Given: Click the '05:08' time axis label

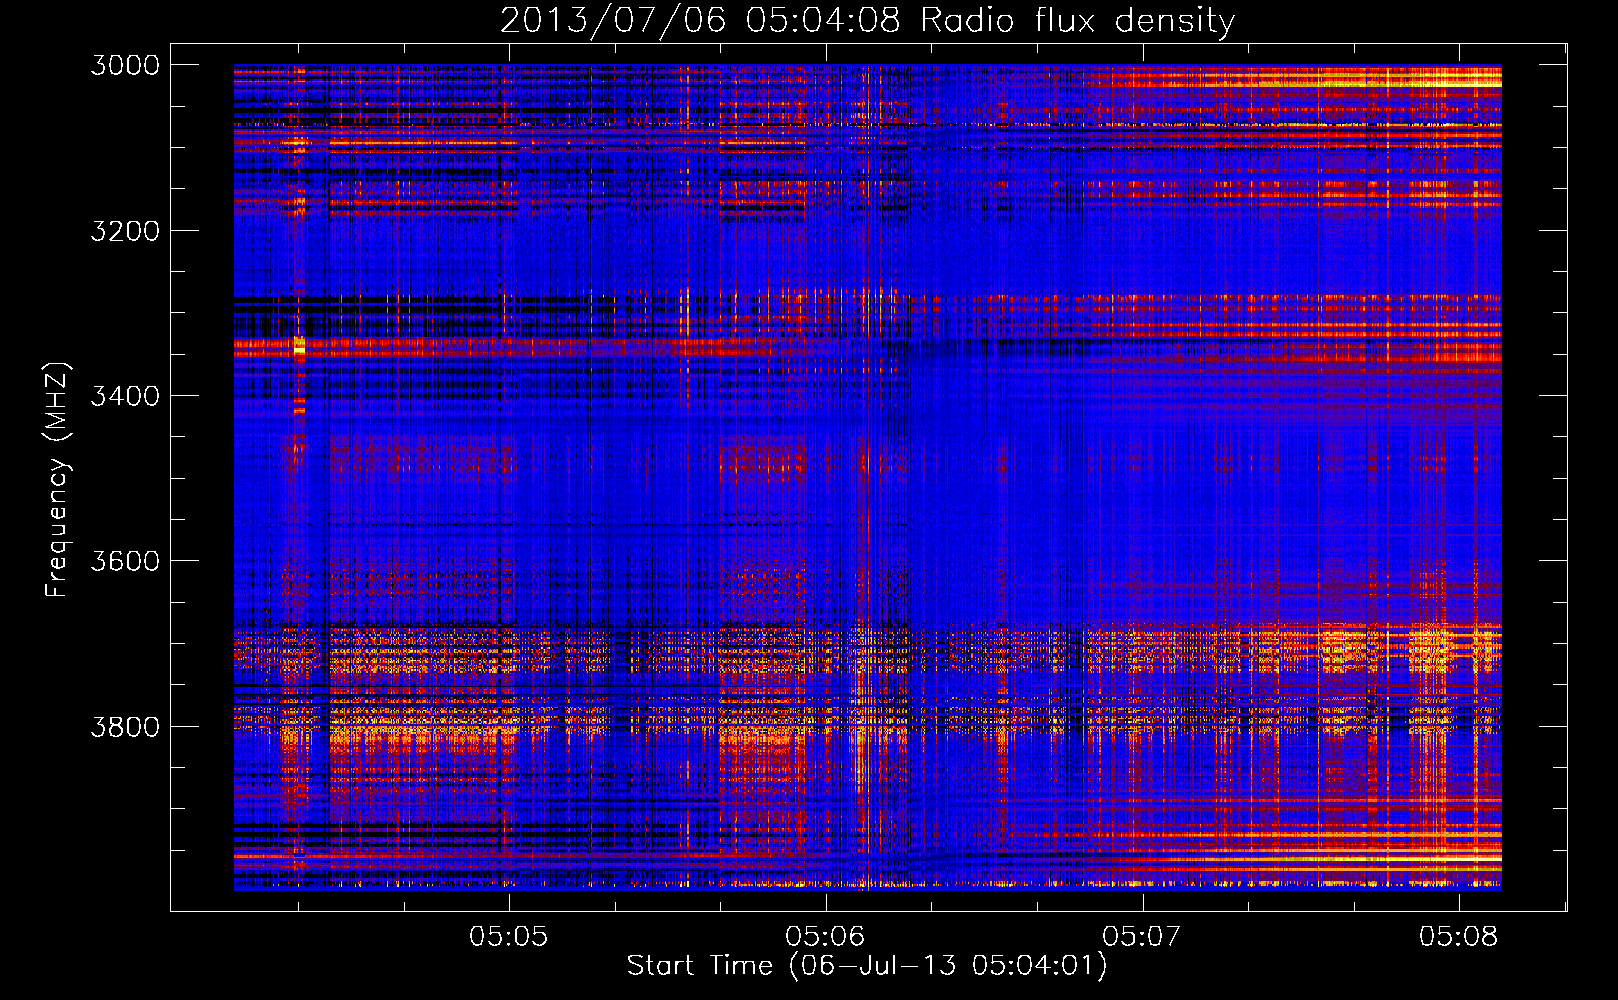Looking at the screenshot, I should (1458, 936).
